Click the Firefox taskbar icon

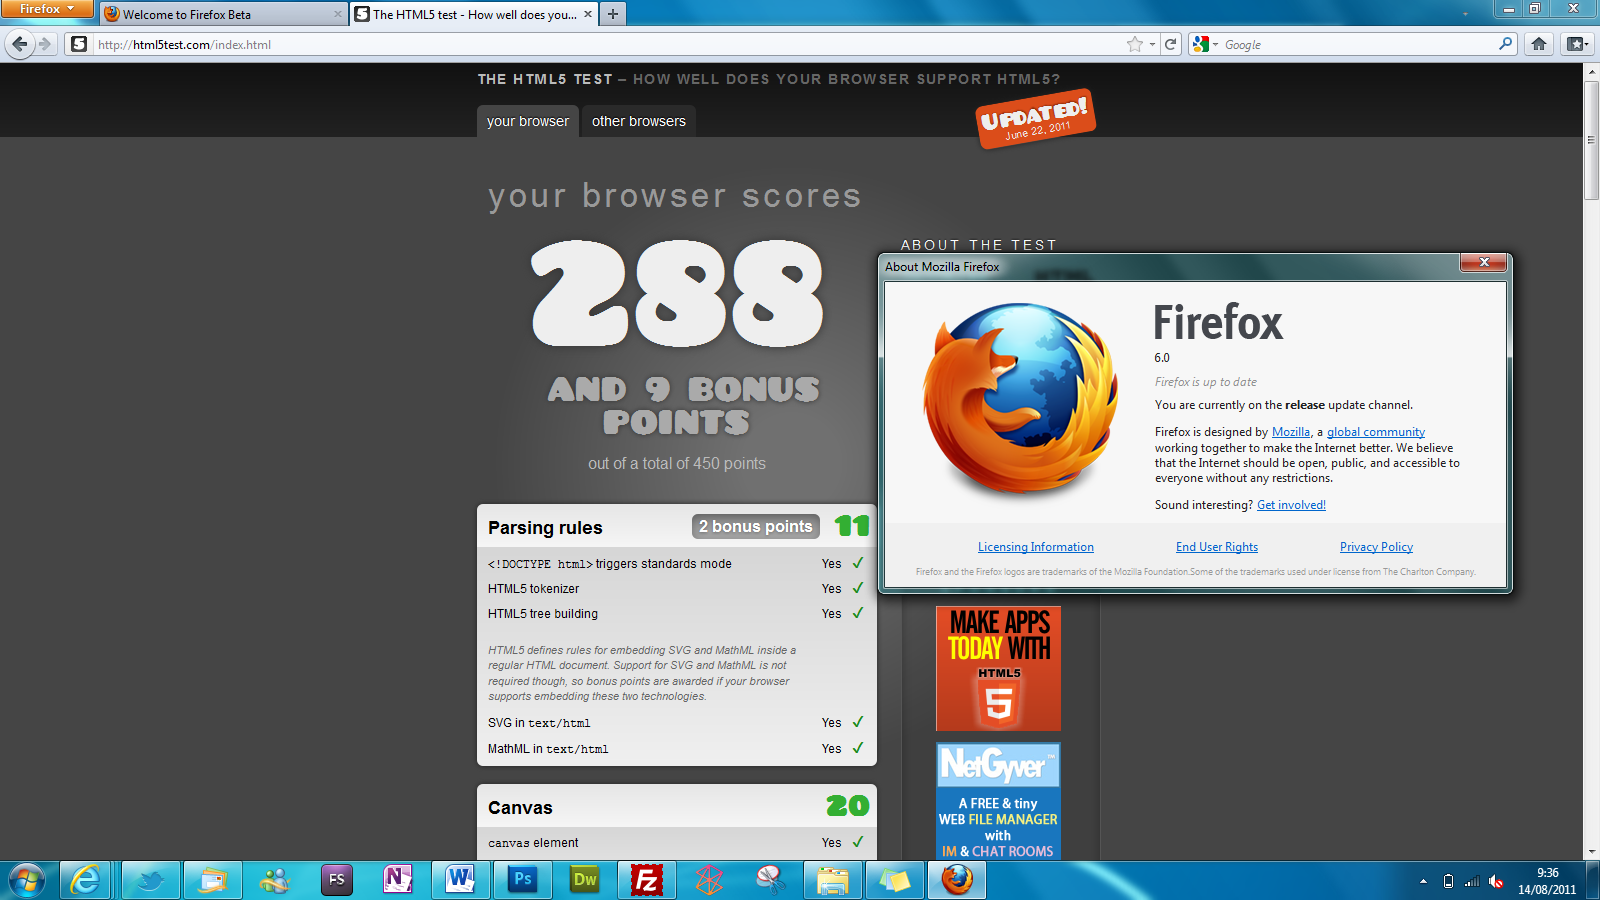point(957,880)
